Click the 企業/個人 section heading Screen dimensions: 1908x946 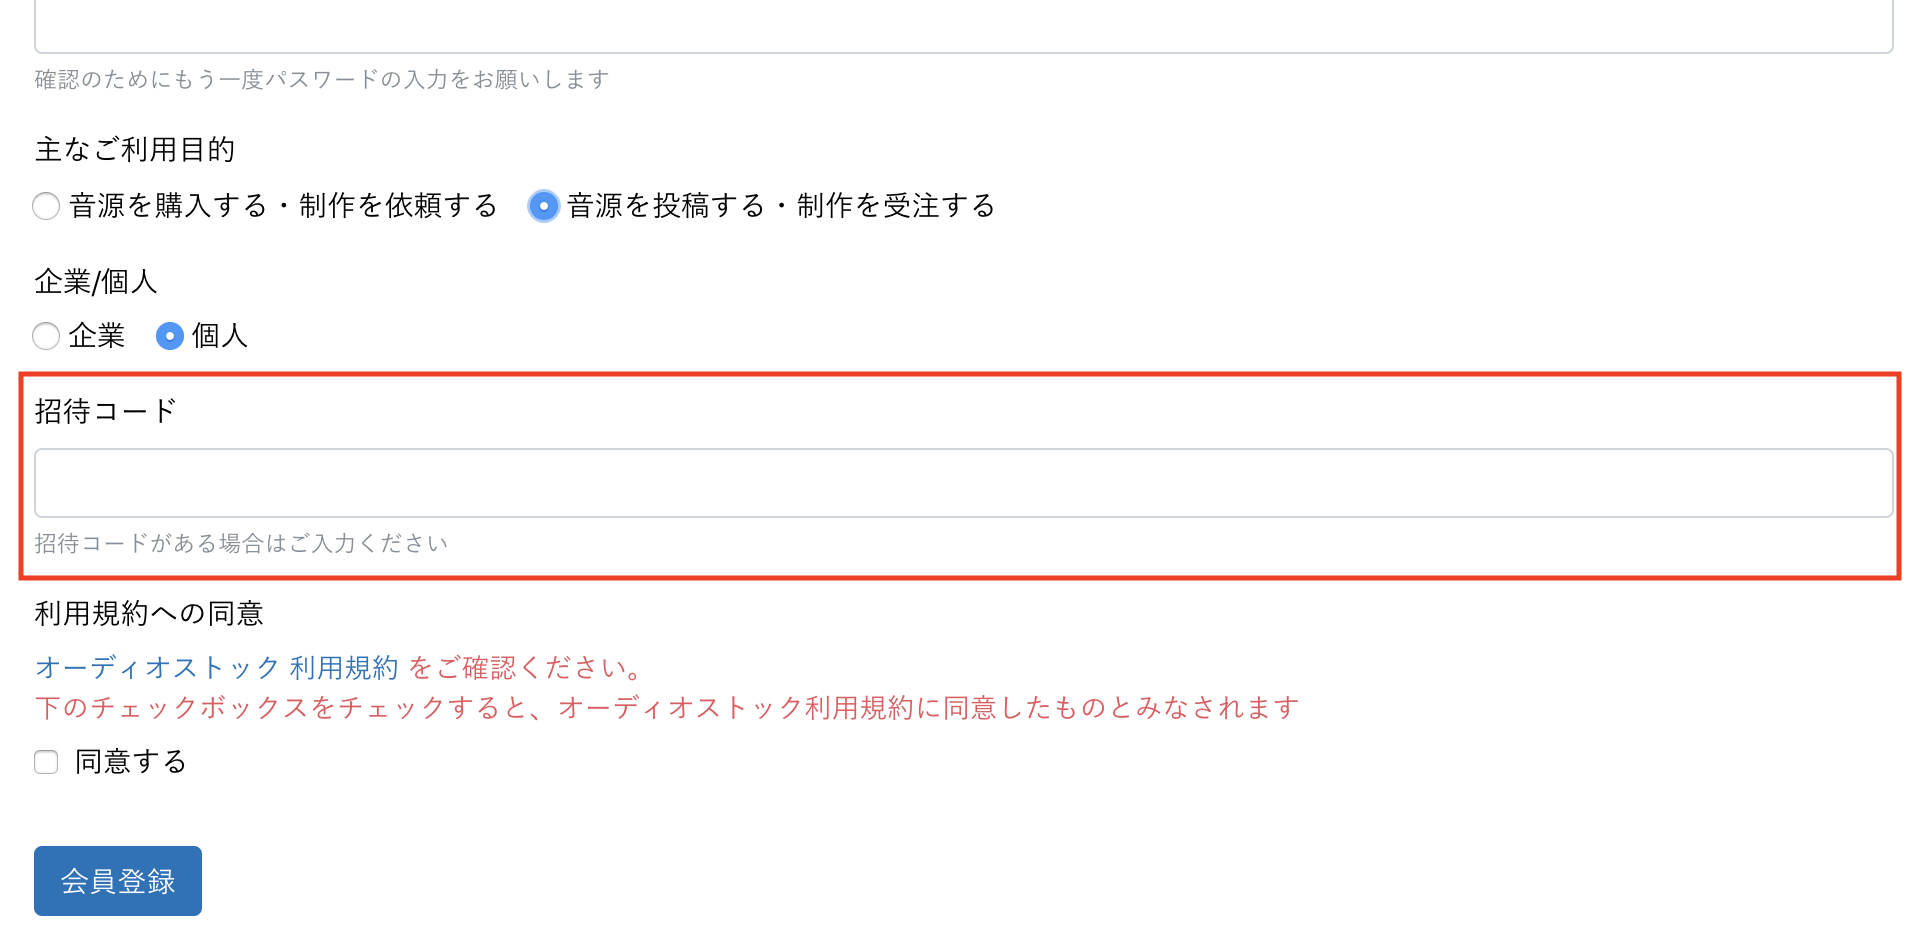point(96,282)
